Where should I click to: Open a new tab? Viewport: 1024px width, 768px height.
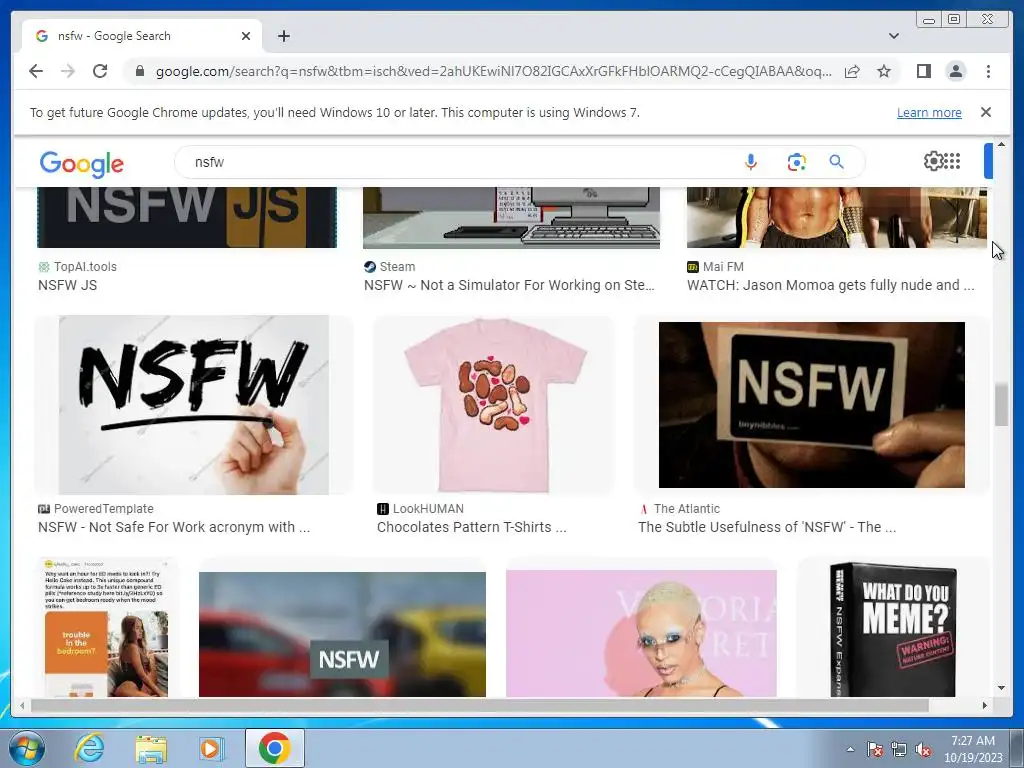(x=283, y=36)
